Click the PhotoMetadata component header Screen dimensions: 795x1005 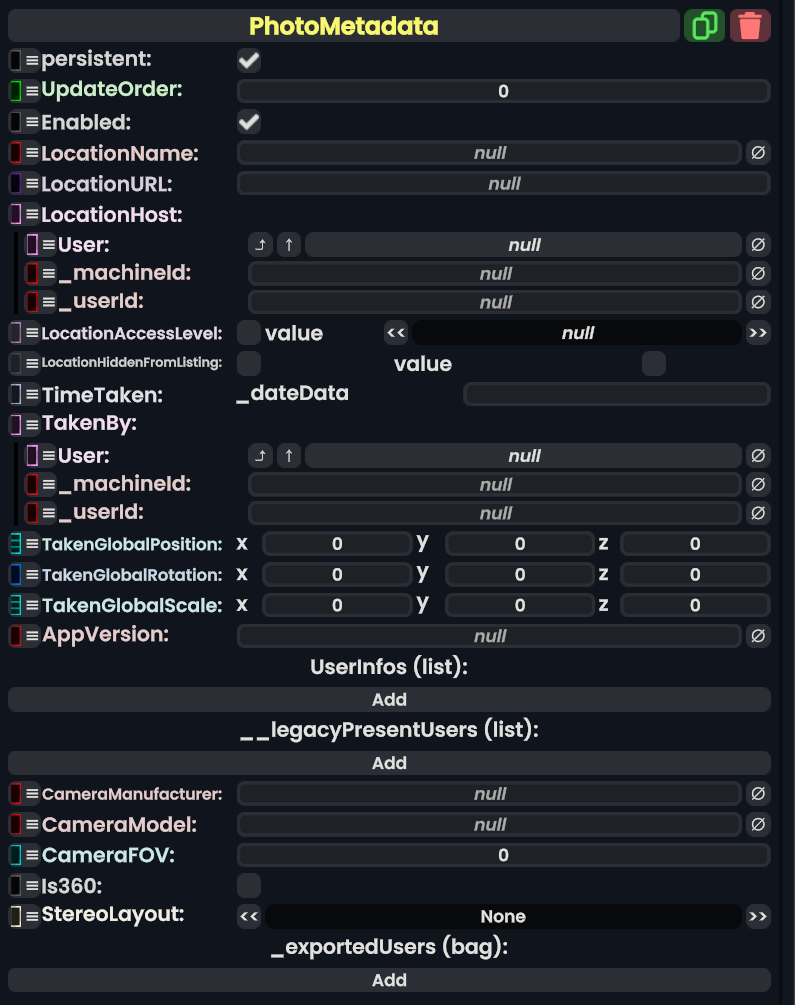[343, 25]
